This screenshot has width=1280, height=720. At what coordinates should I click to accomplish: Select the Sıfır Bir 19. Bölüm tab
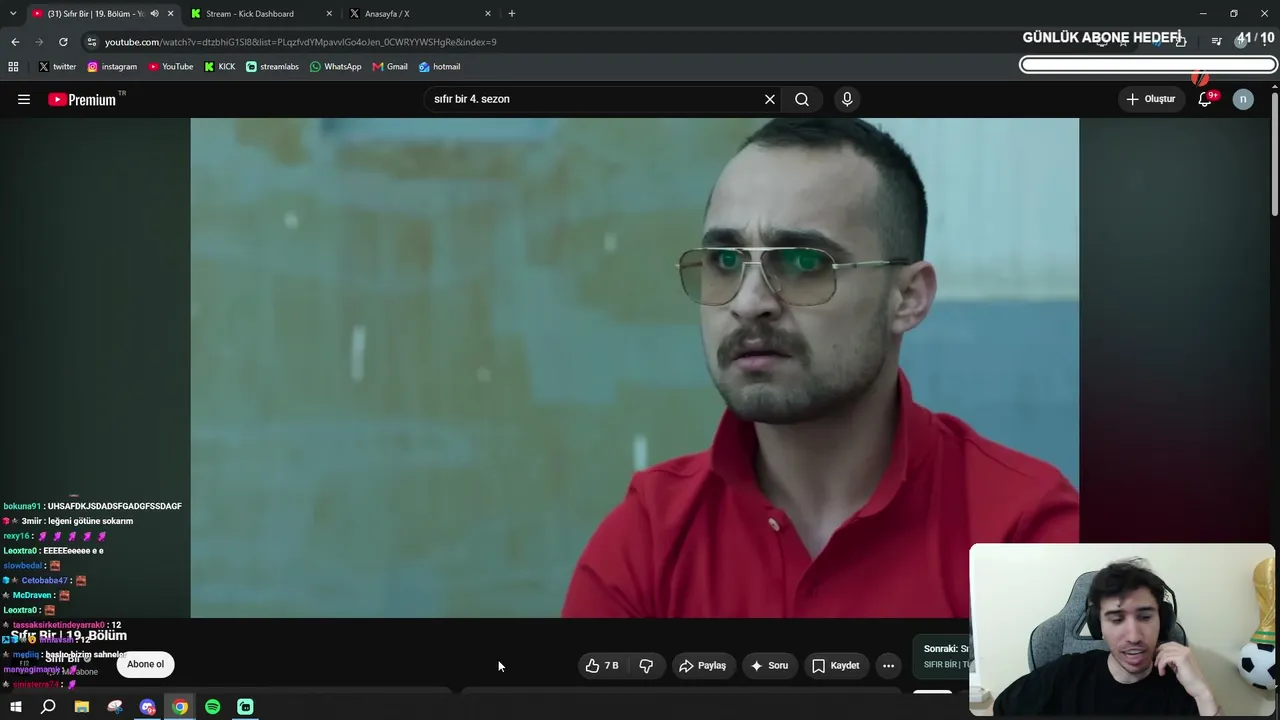tap(100, 14)
